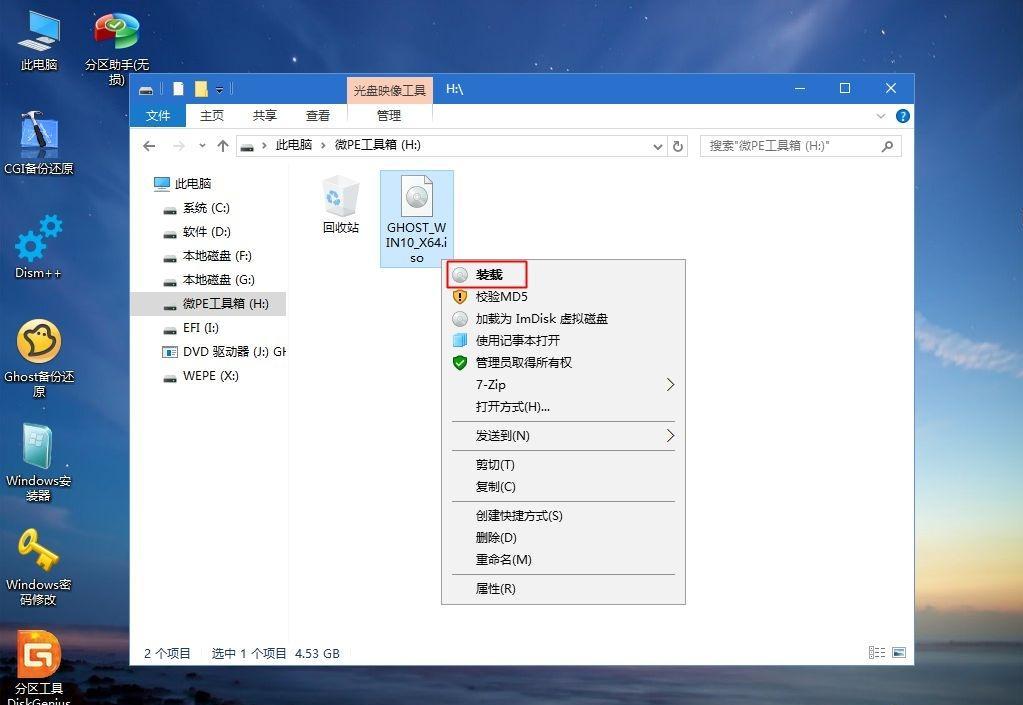Click the up-arrow navigation icon
The width and height of the screenshot is (1023, 705).
pyautogui.click(x=222, y=145)
